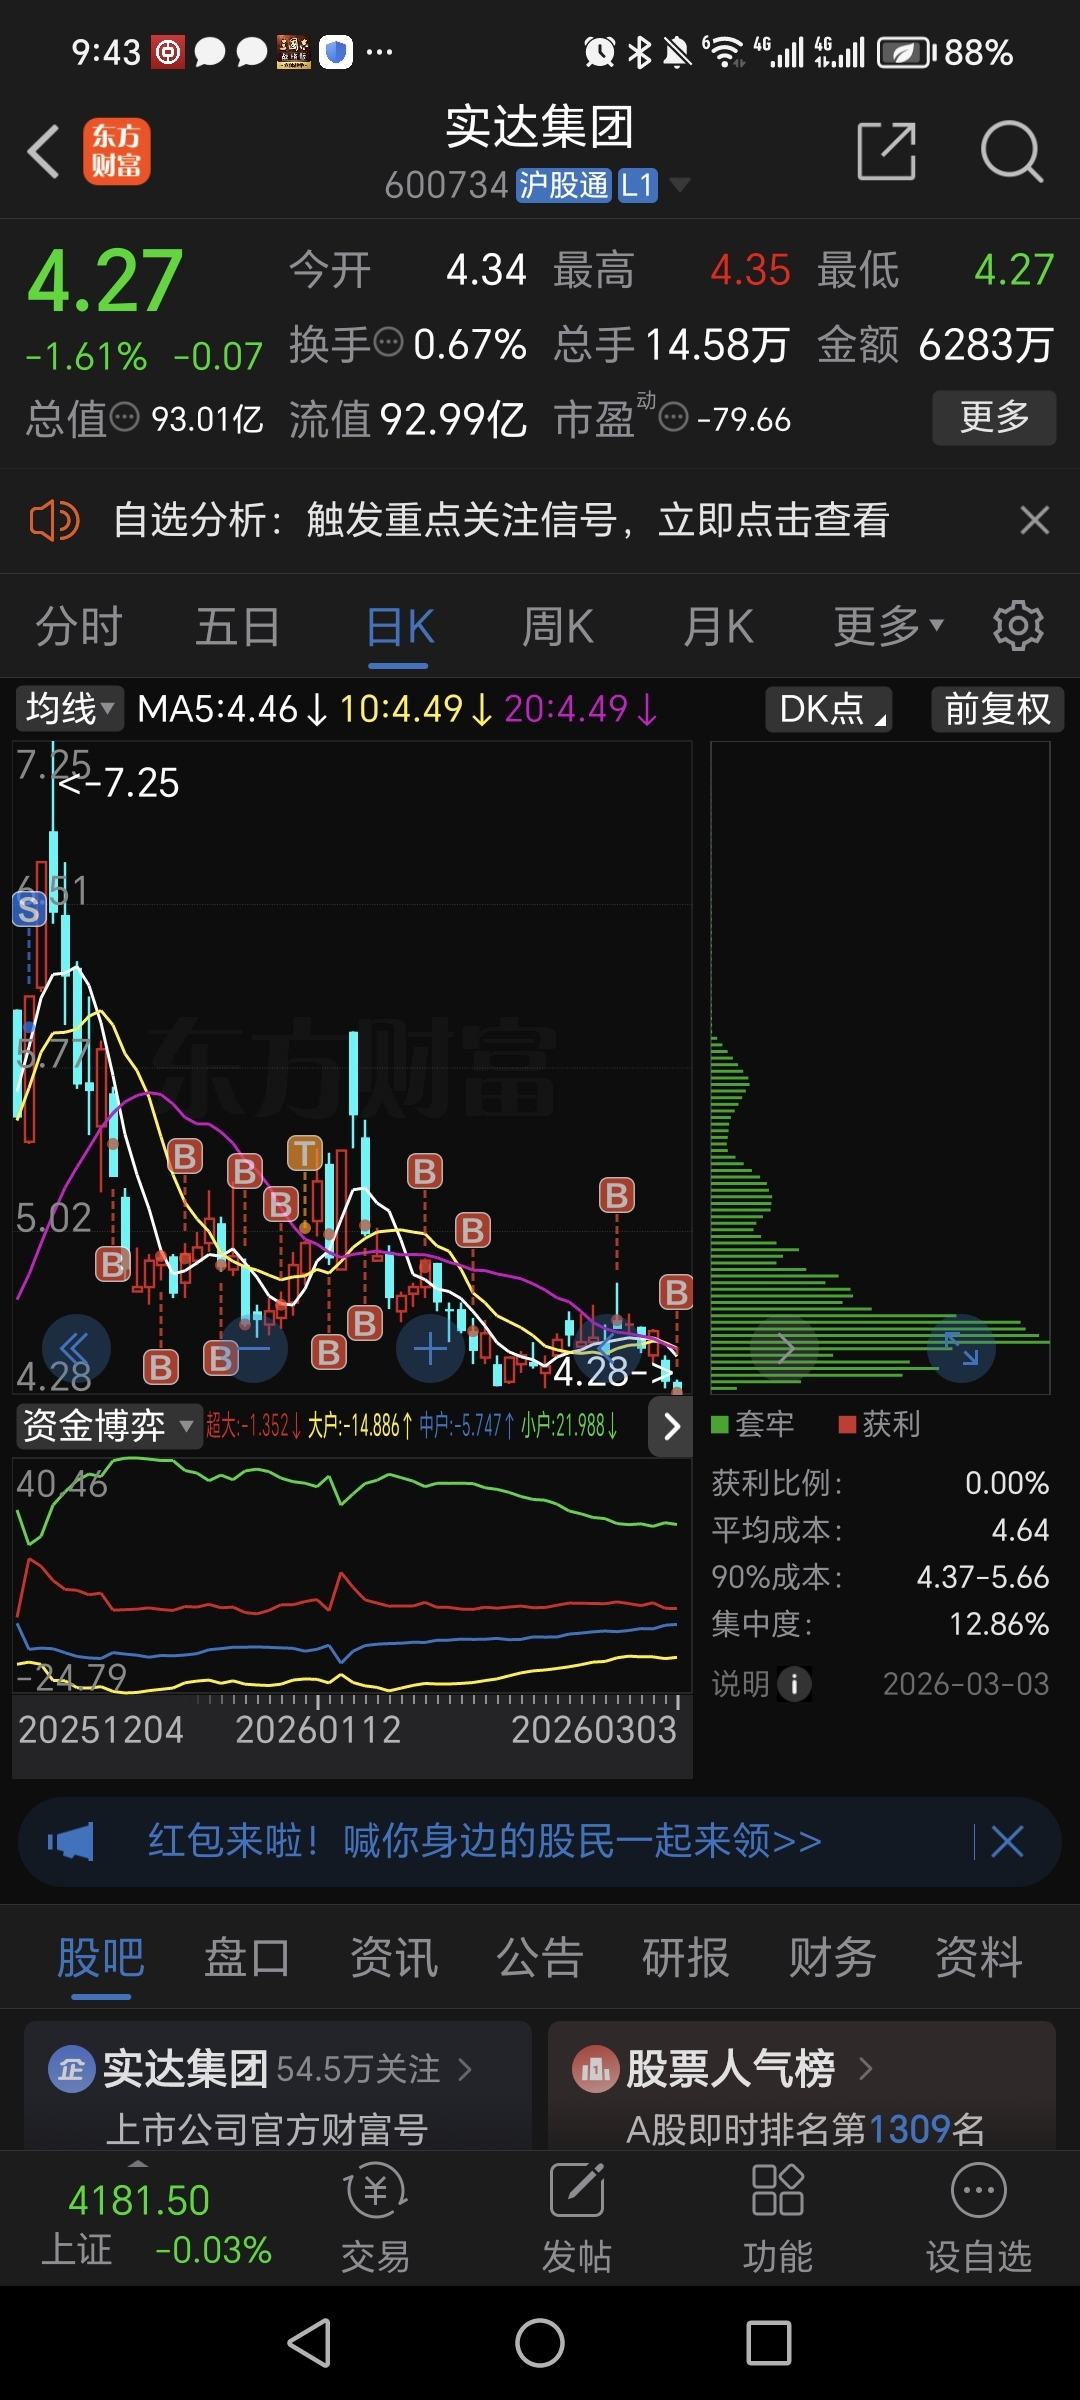Tap the L1 level badge

(x=637, y=185)
